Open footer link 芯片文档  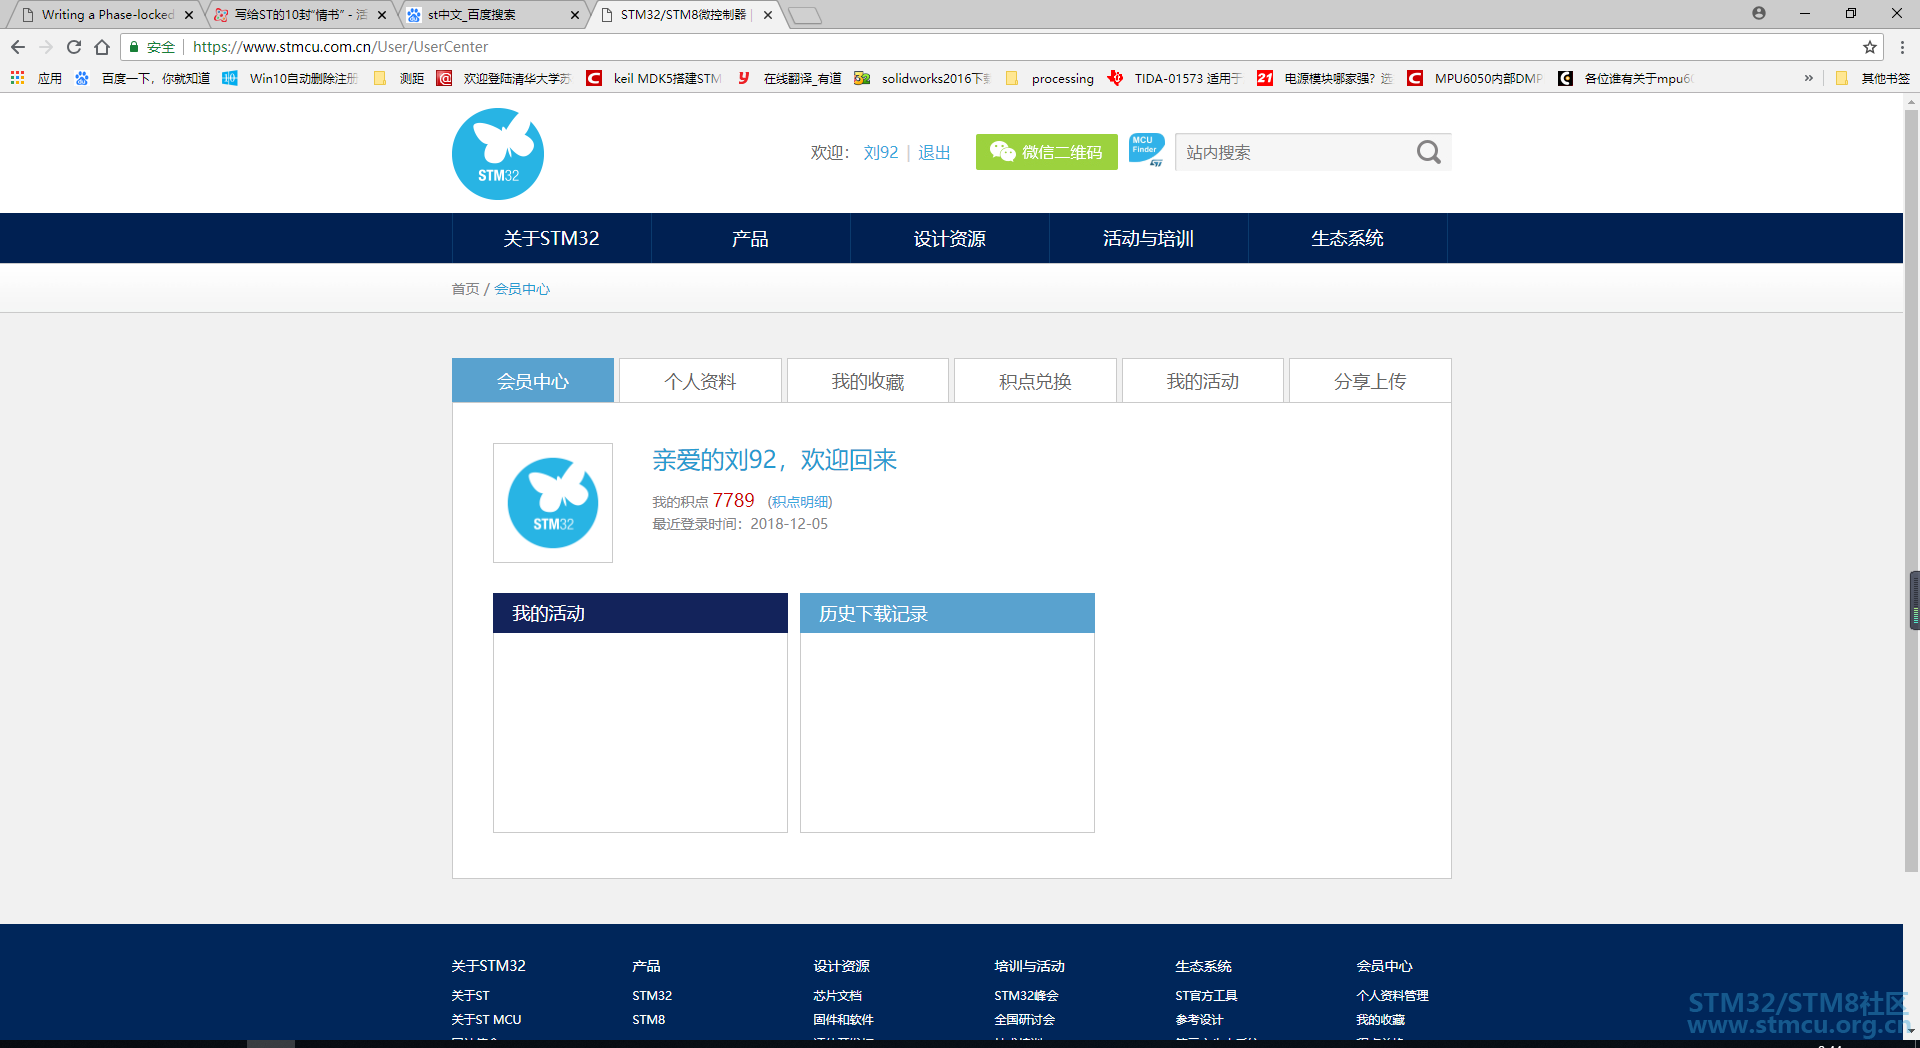837,995
